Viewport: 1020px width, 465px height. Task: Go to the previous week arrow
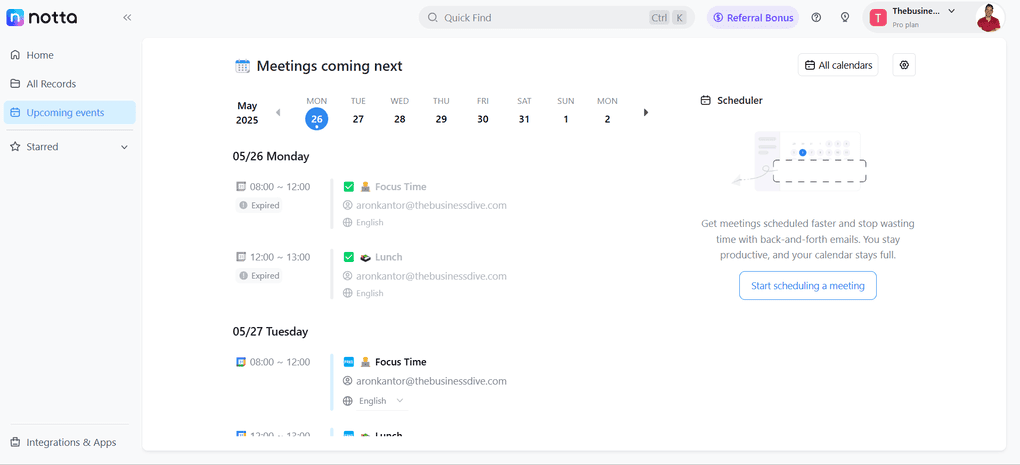tap(278, 113)
